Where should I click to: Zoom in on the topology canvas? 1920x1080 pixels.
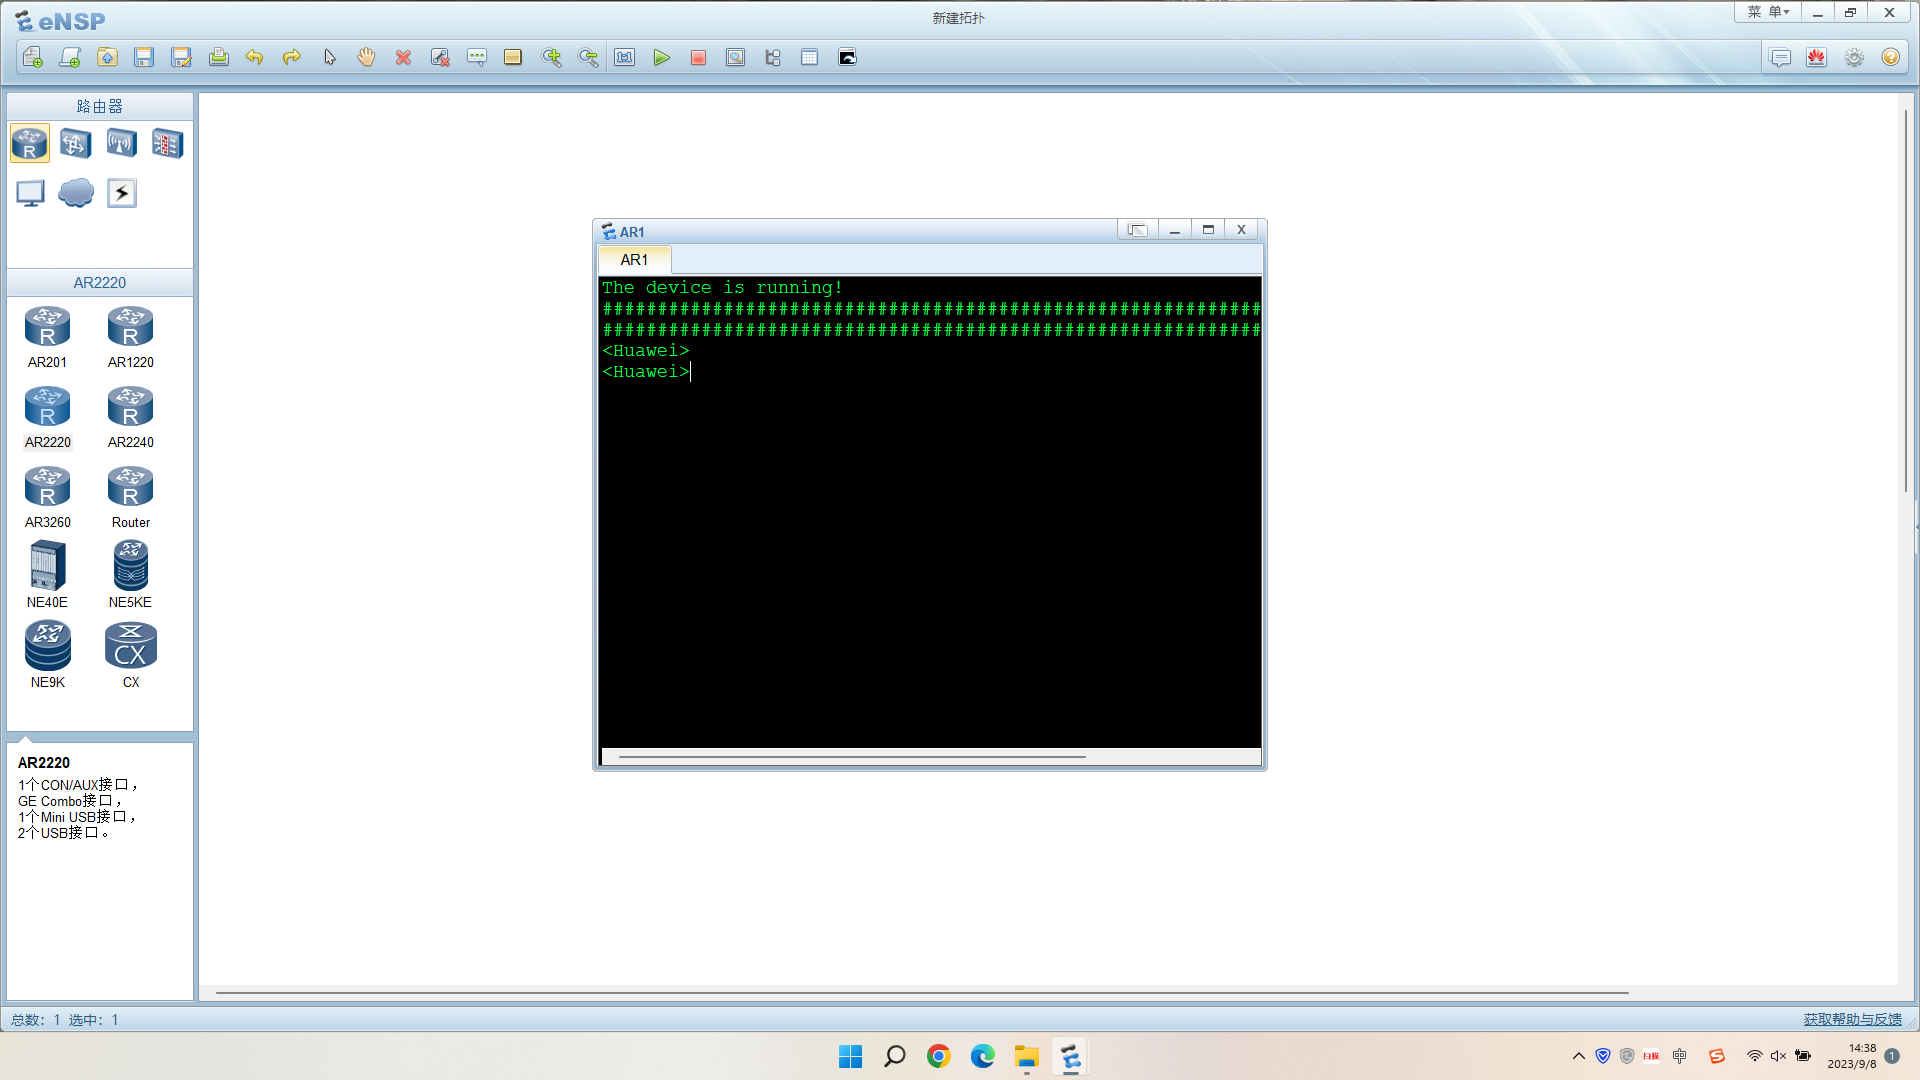551,58
